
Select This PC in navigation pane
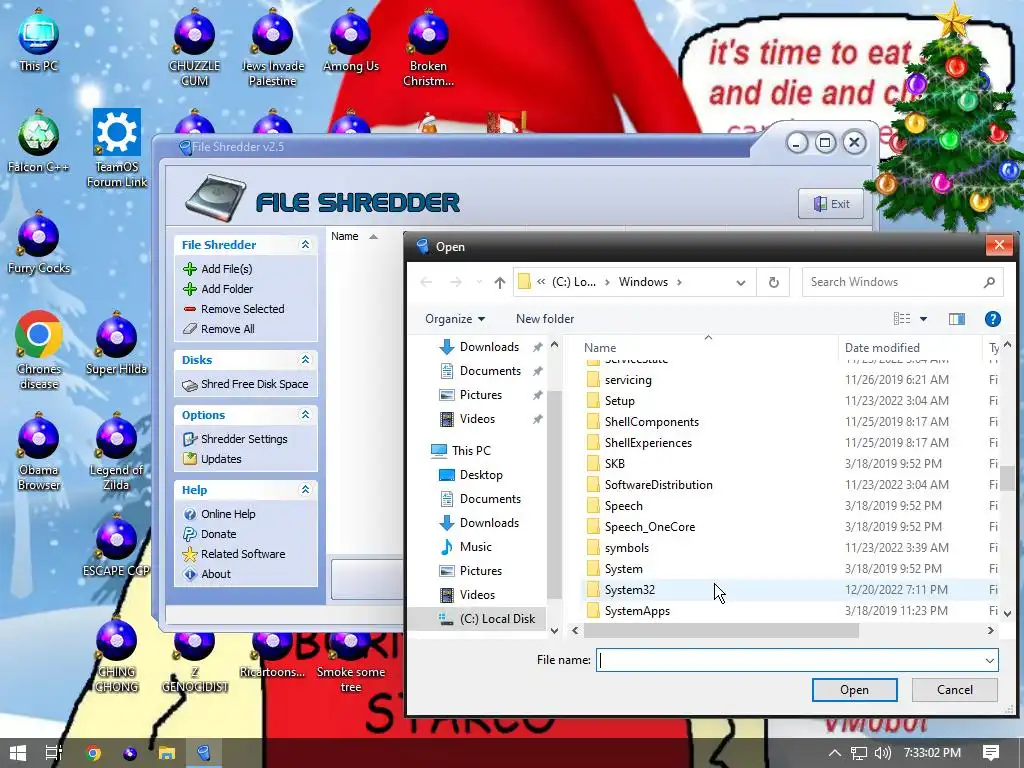tap(471, 451)
